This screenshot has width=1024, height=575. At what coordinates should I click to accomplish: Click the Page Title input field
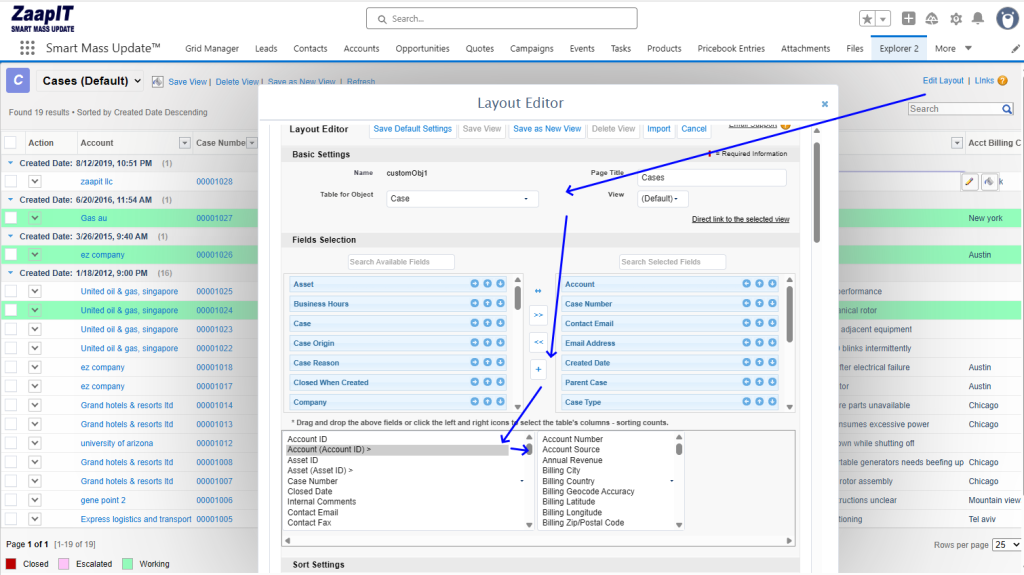click(x=712, y=178)
